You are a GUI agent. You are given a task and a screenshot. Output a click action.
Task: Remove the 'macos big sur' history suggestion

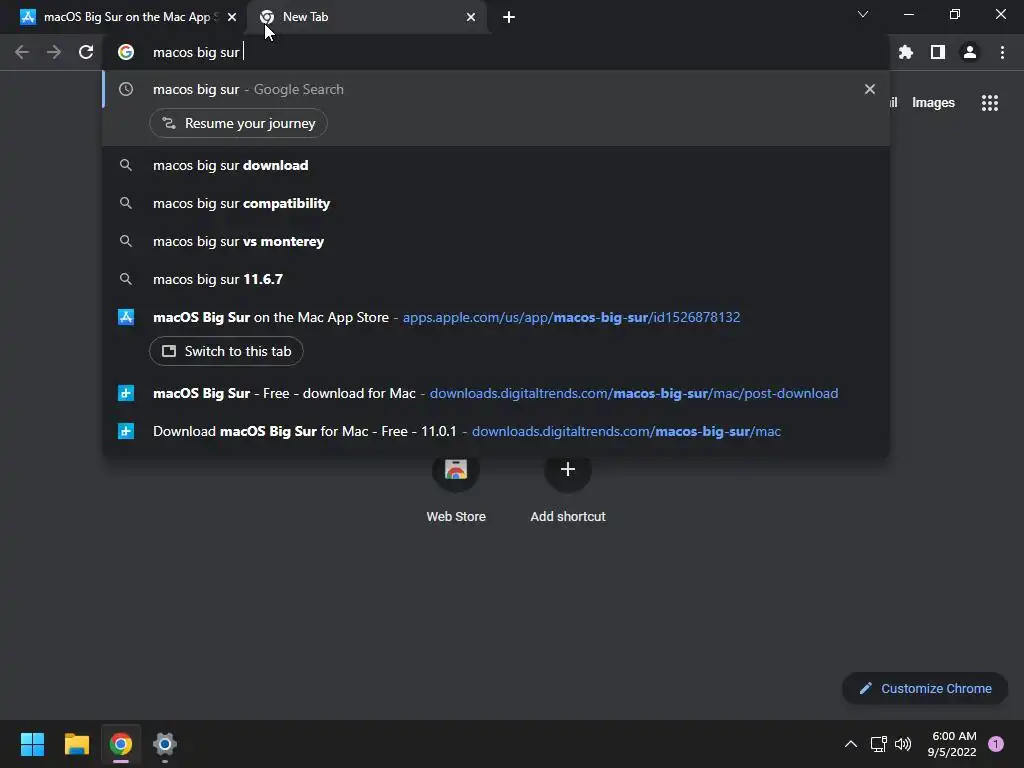point(869,89)
